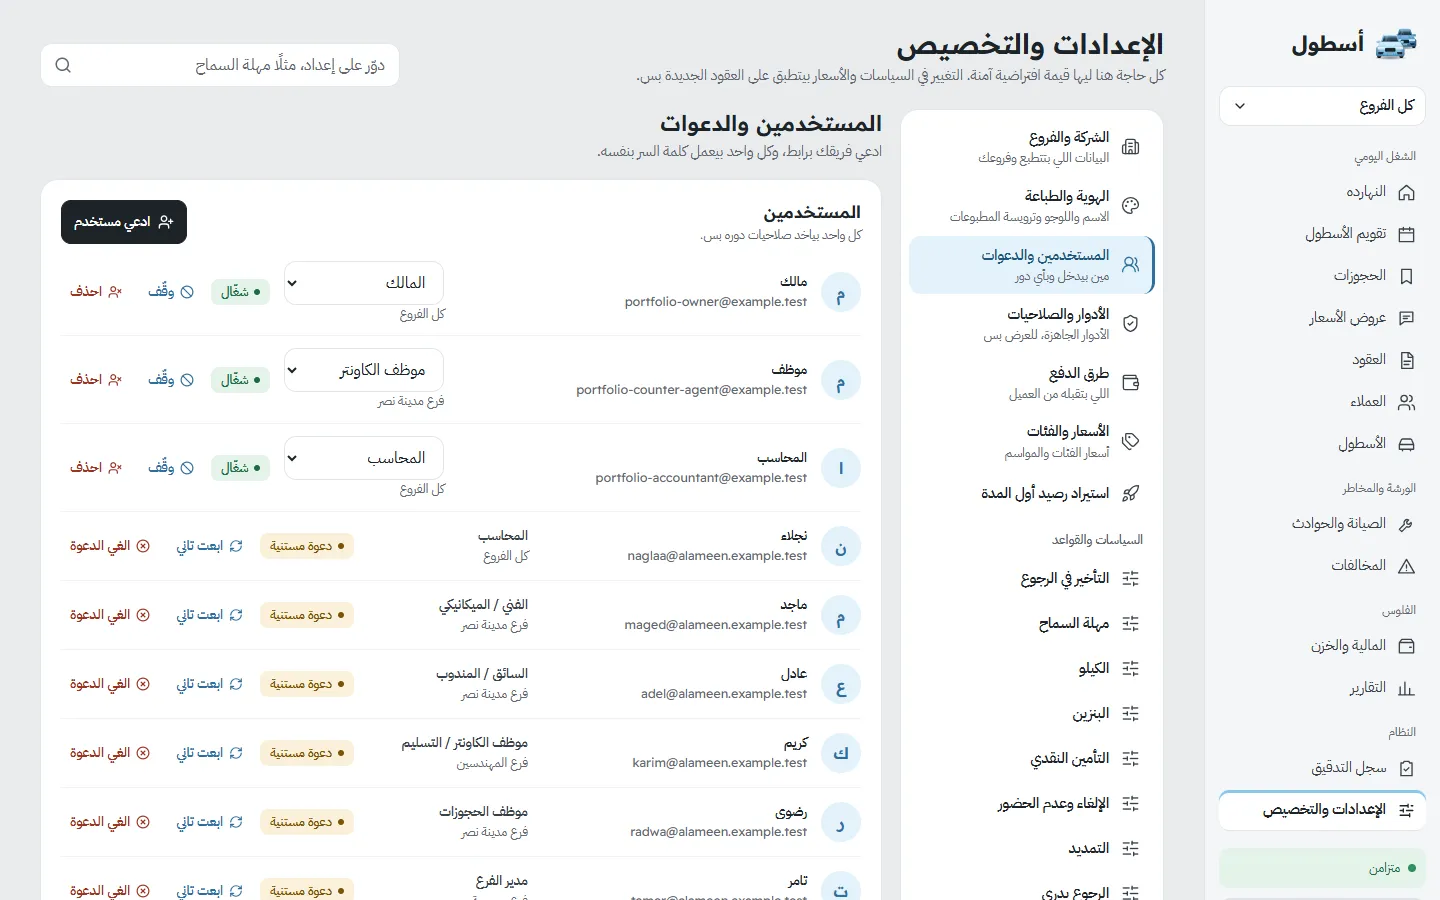Click الغي الدعوة for radwa@alameen.example.test
Image resolution: width=1440 pixels, height=900 pixels.
(x=110, y=822)
